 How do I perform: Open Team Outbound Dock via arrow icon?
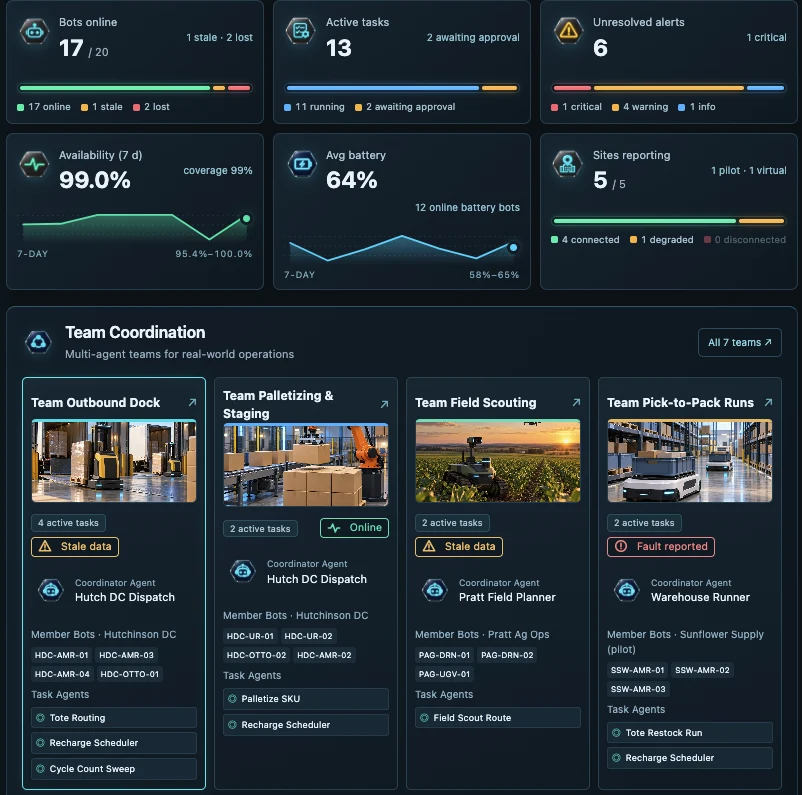(192, 403)
